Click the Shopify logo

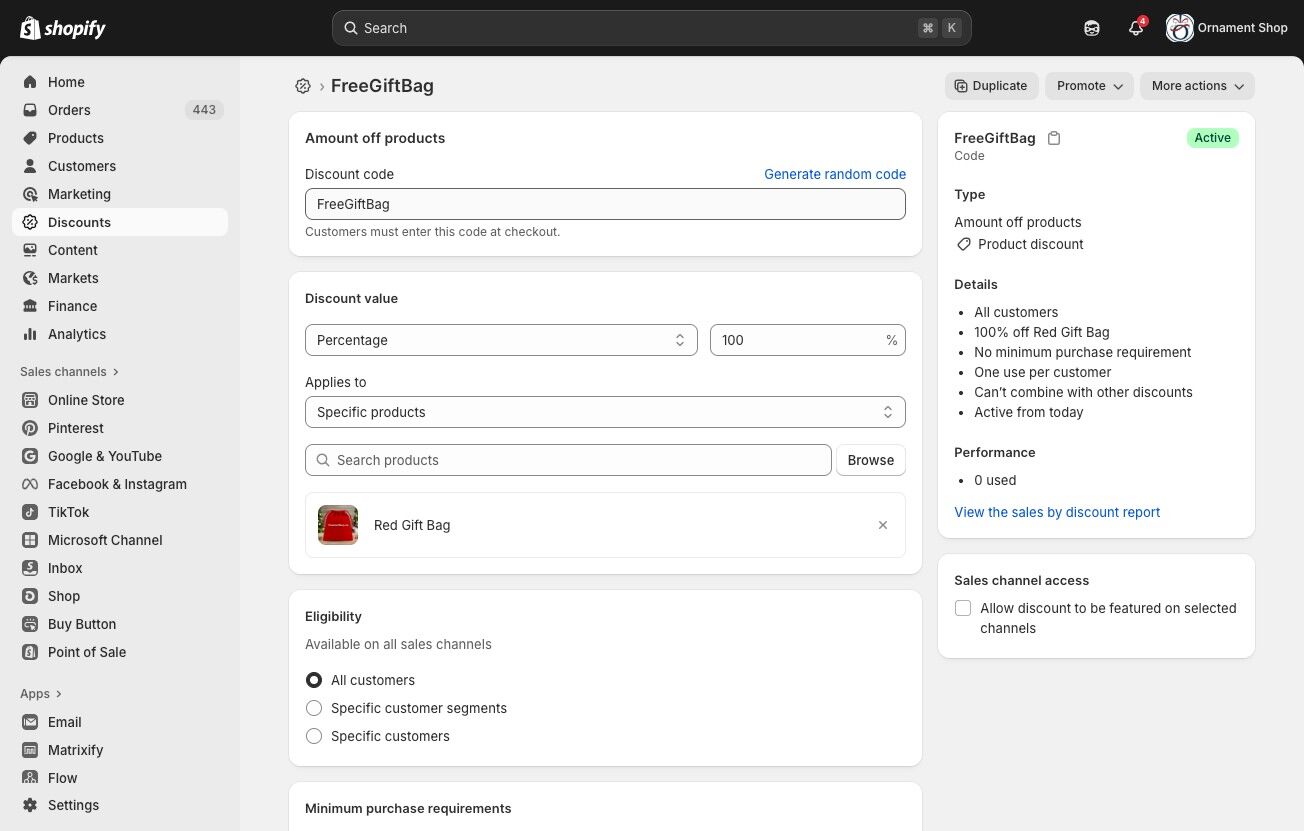[x=62, y=28]
